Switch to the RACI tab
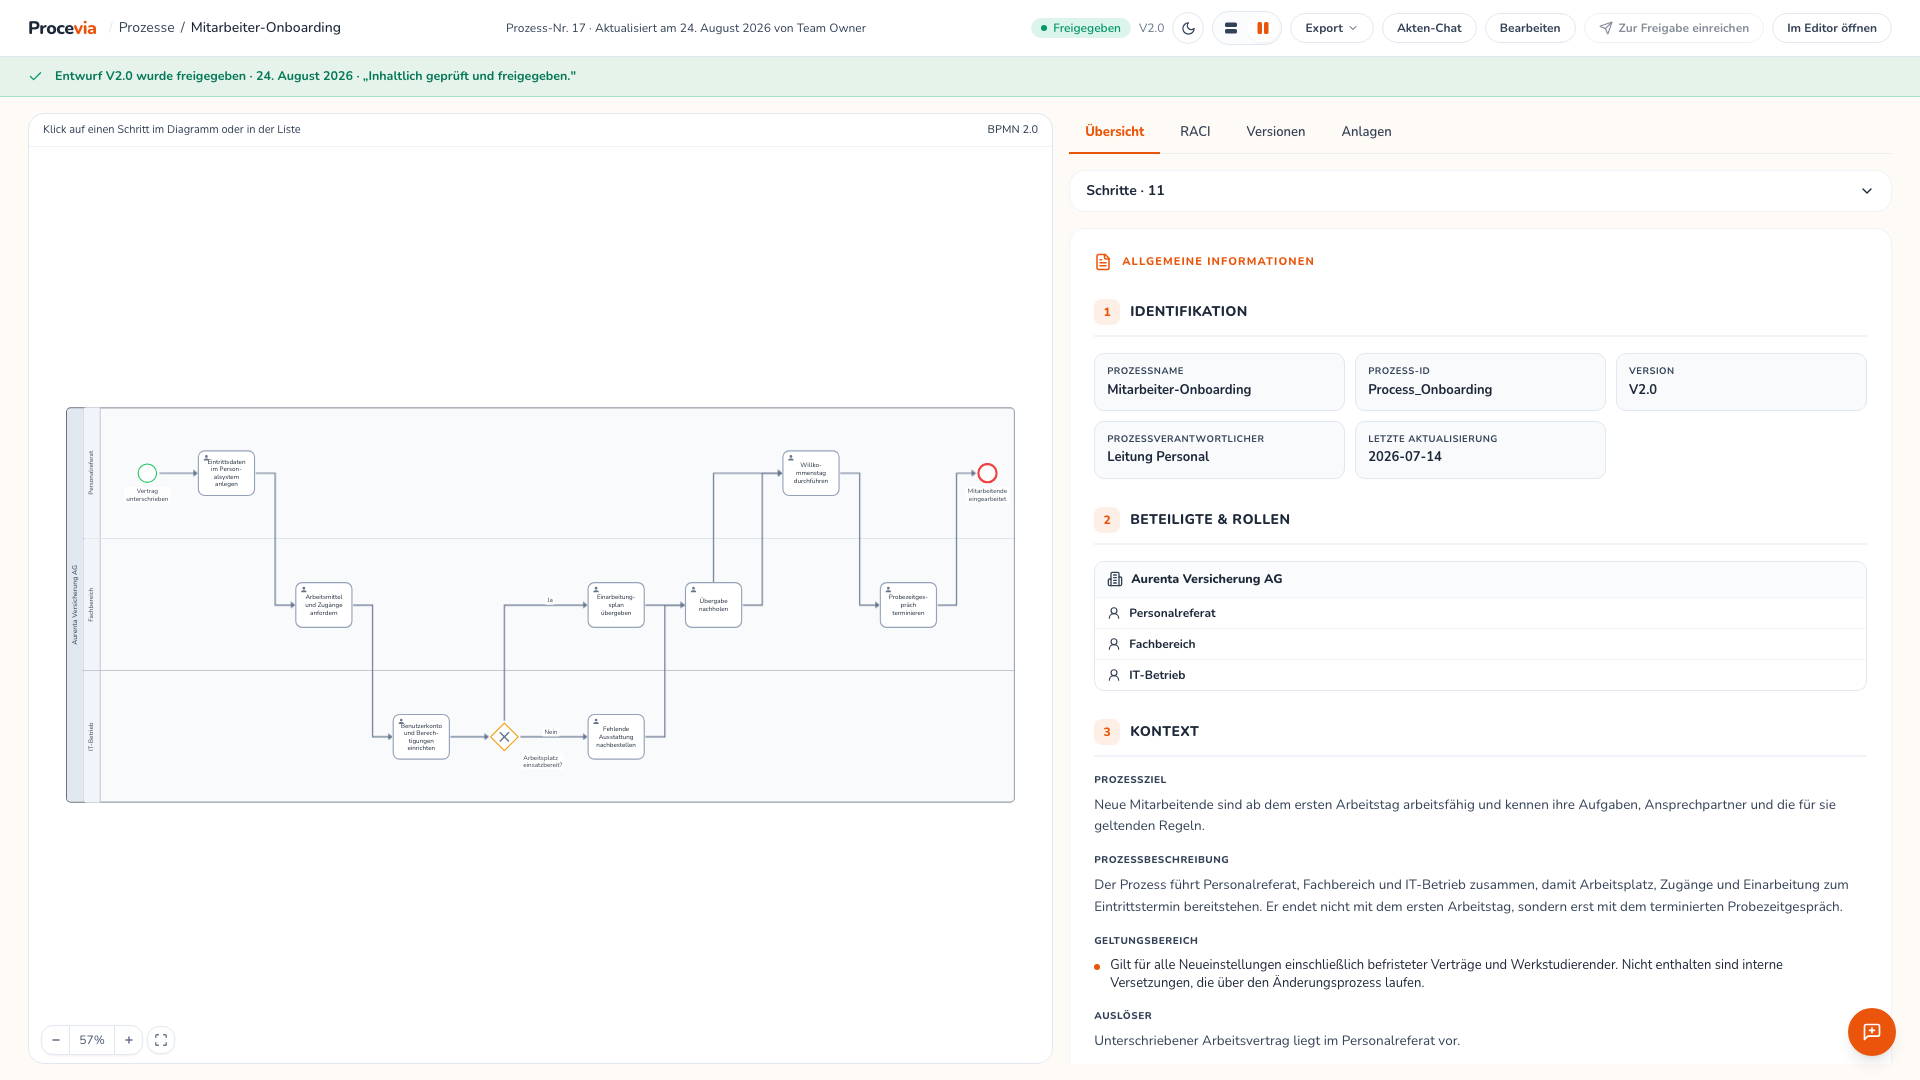This screenshot has height=1080, width=1920. click(1195, 132)
